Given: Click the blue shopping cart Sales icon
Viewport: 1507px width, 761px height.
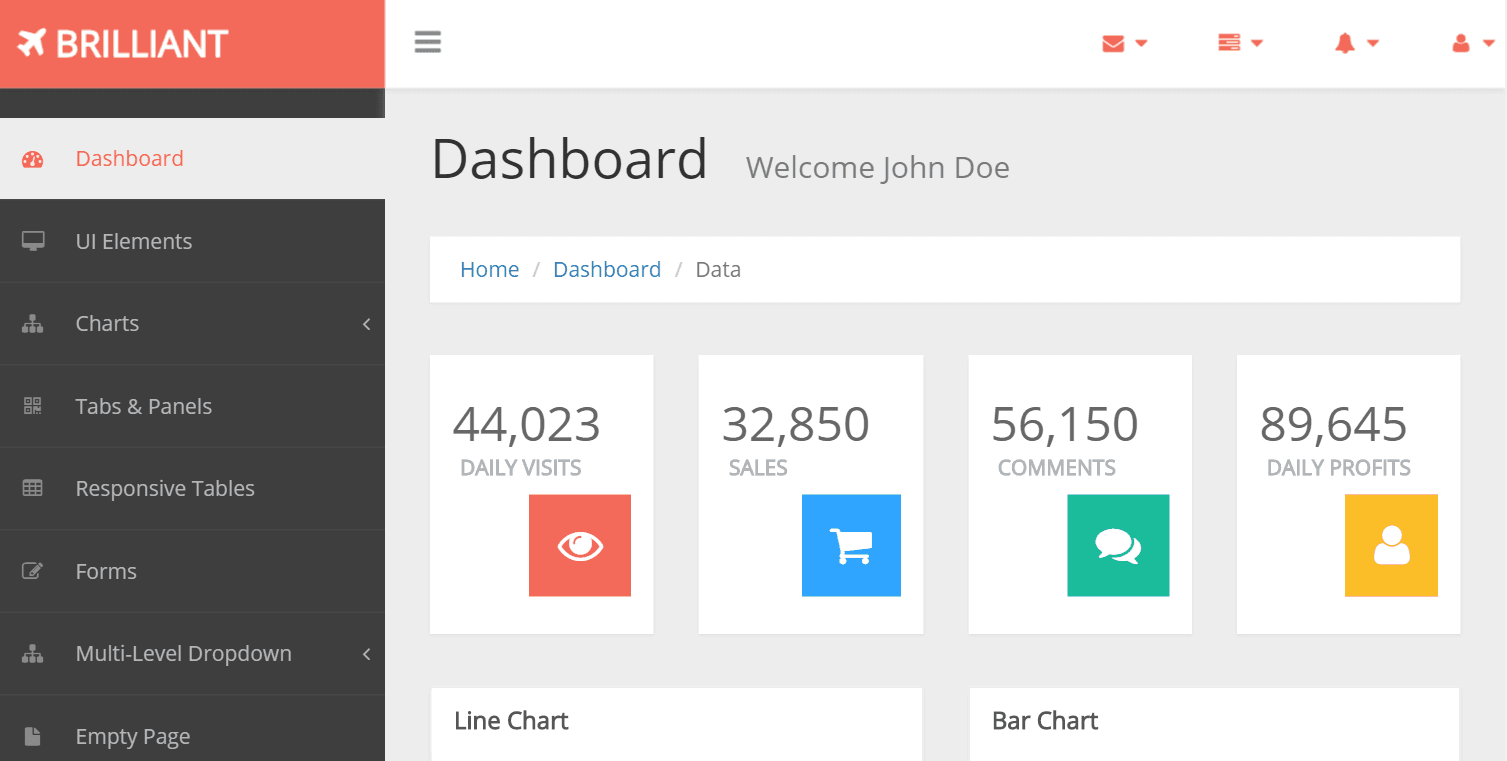Looking at the screenshot, I should point(851,546).
